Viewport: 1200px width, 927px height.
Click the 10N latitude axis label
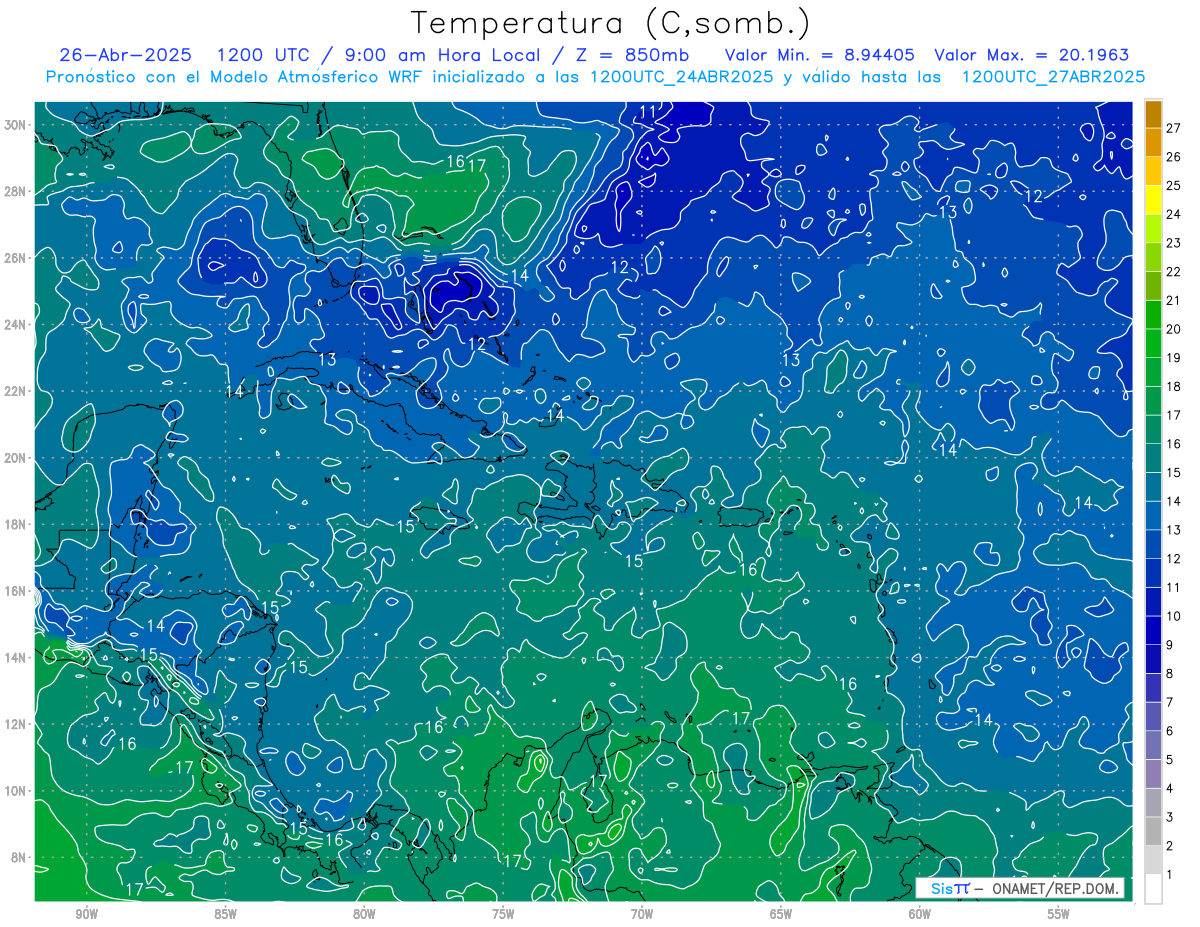point(15,791)
